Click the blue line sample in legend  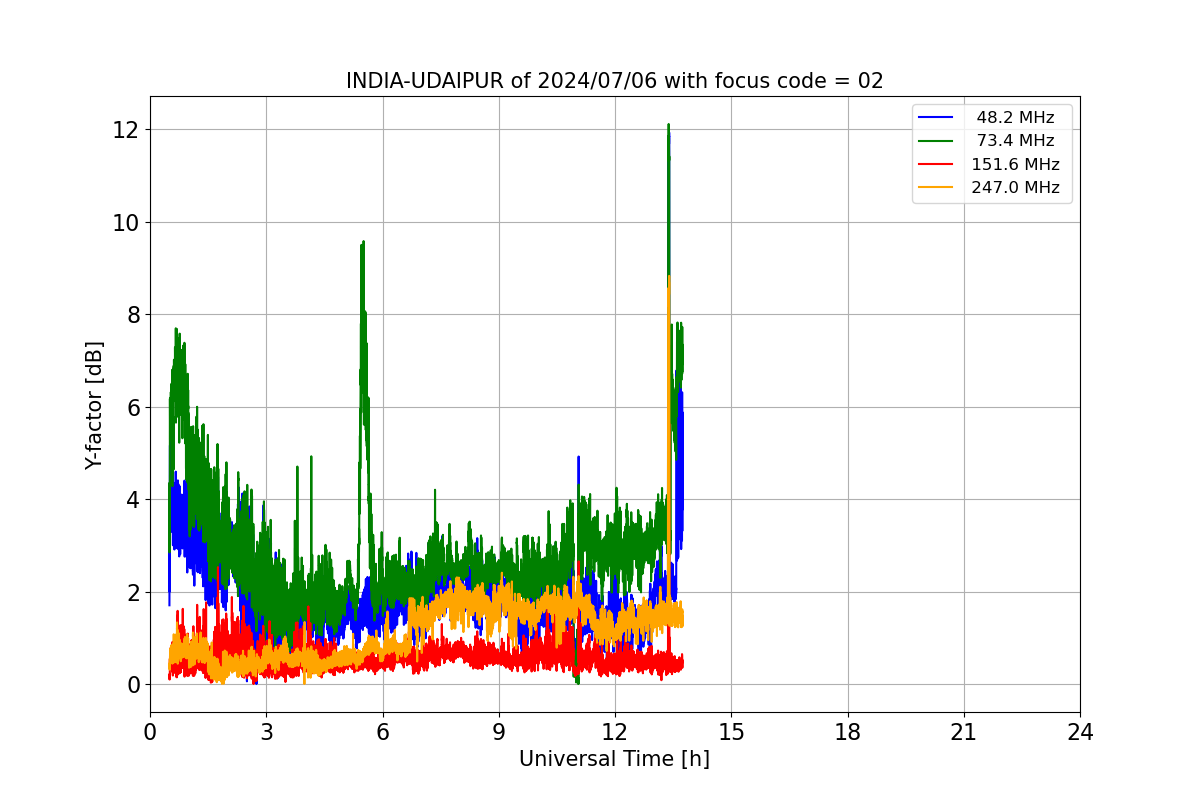click(936, 118)
